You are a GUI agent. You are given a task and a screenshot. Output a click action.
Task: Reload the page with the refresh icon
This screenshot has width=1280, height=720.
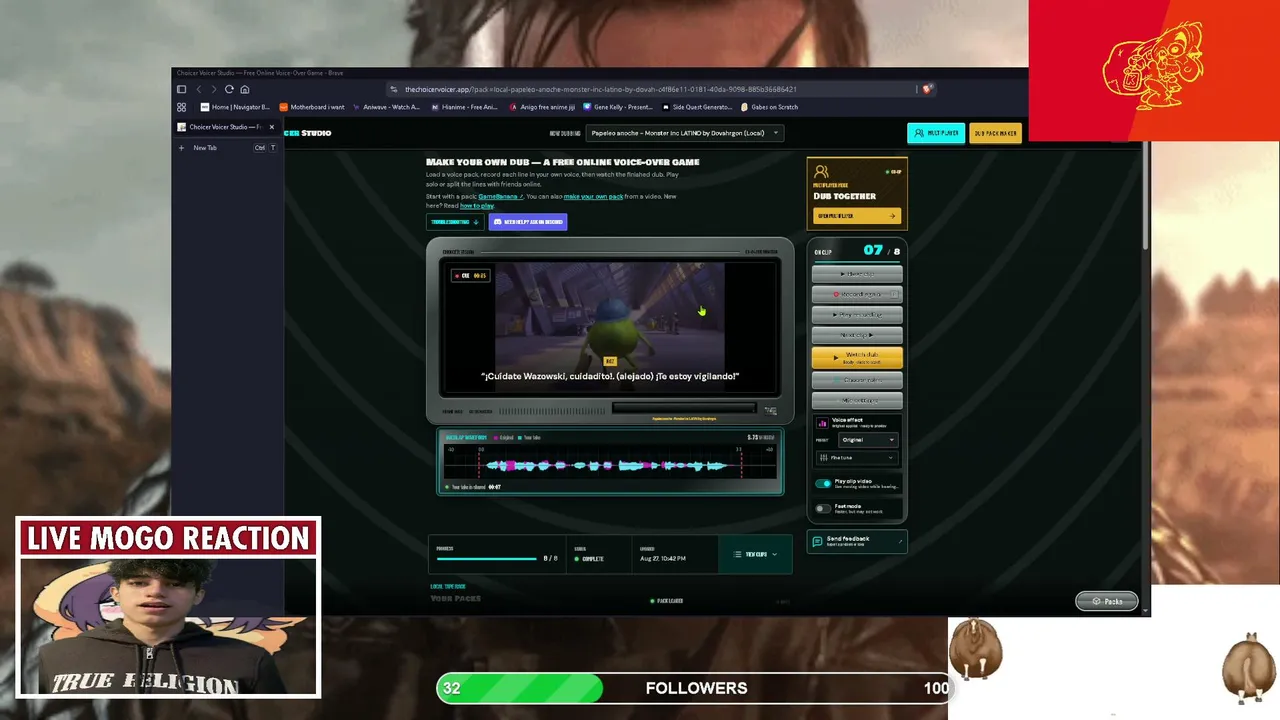[229, 89]
